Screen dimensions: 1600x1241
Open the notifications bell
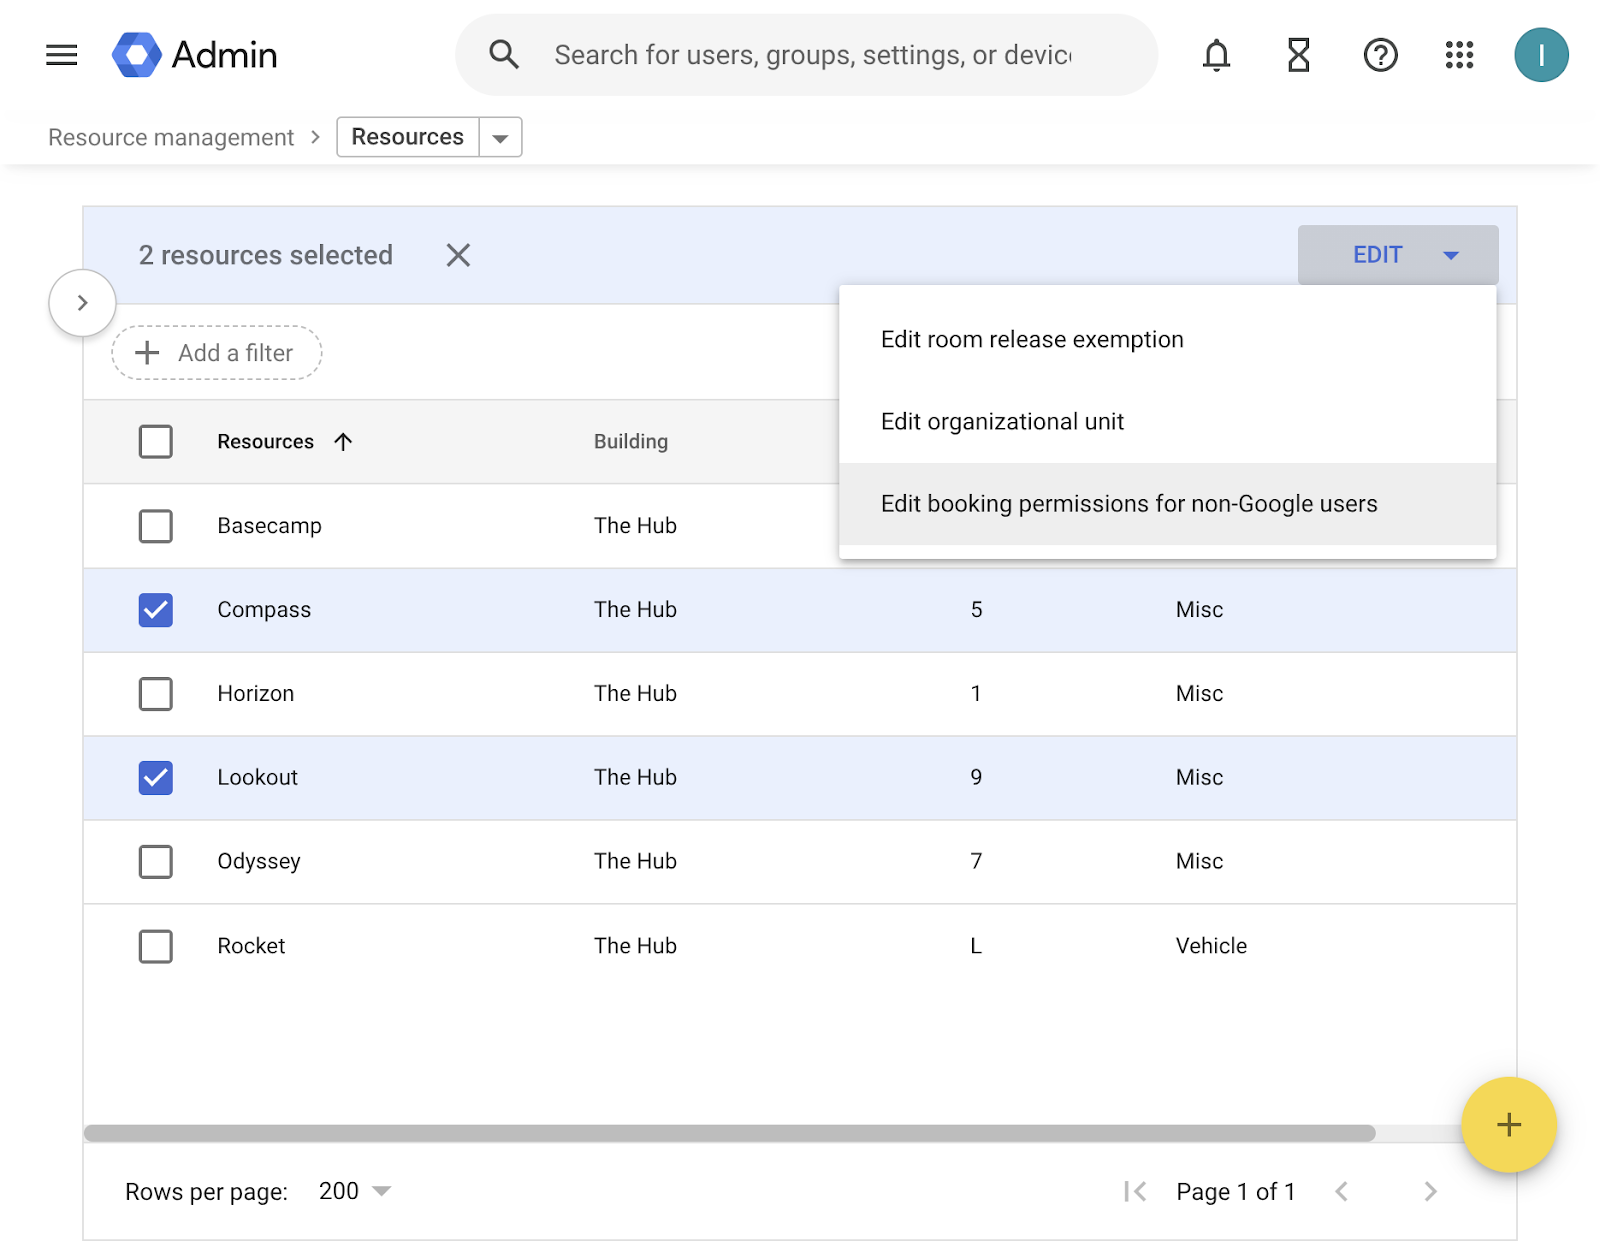(x=1216, y=55)
